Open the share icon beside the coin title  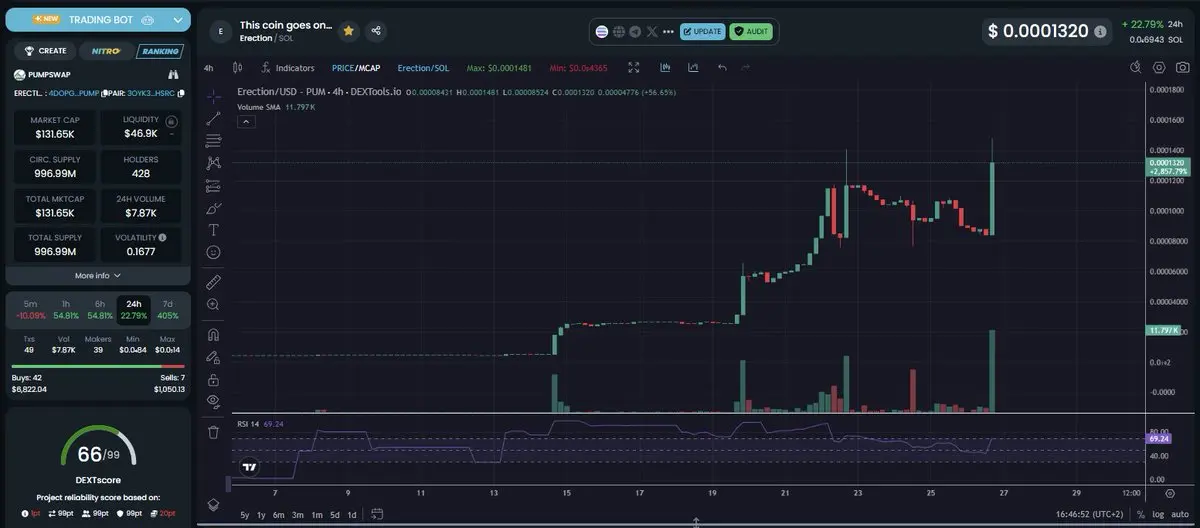click(x=376, y=31)
